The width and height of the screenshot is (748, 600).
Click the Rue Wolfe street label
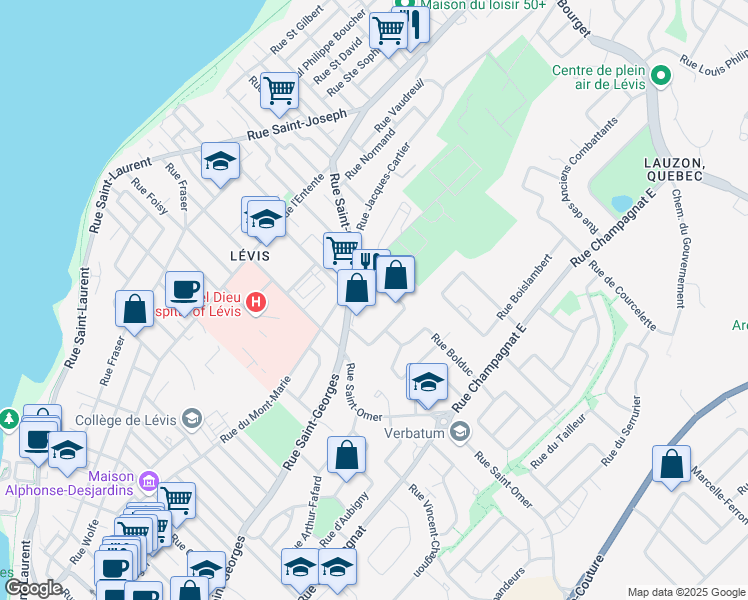point(84,542)
